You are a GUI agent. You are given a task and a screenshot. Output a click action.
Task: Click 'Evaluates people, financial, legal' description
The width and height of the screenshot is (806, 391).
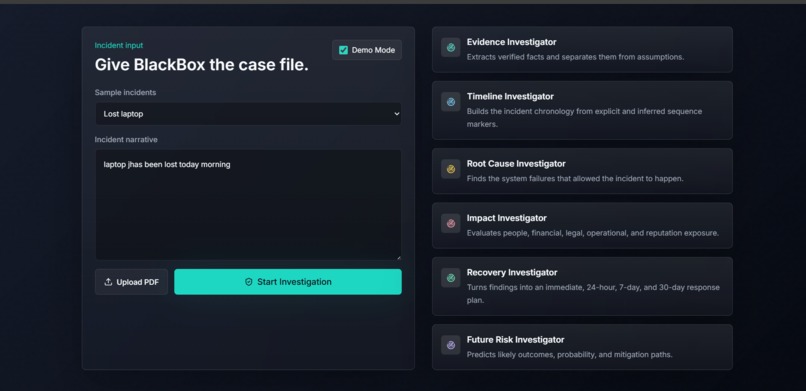[593, 233]
